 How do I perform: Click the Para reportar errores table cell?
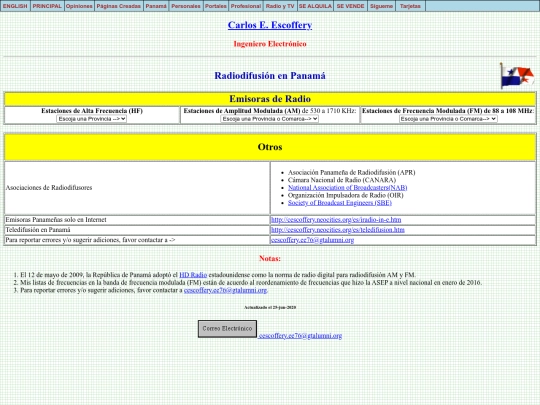pyautogui.click(x=137, y=240)
